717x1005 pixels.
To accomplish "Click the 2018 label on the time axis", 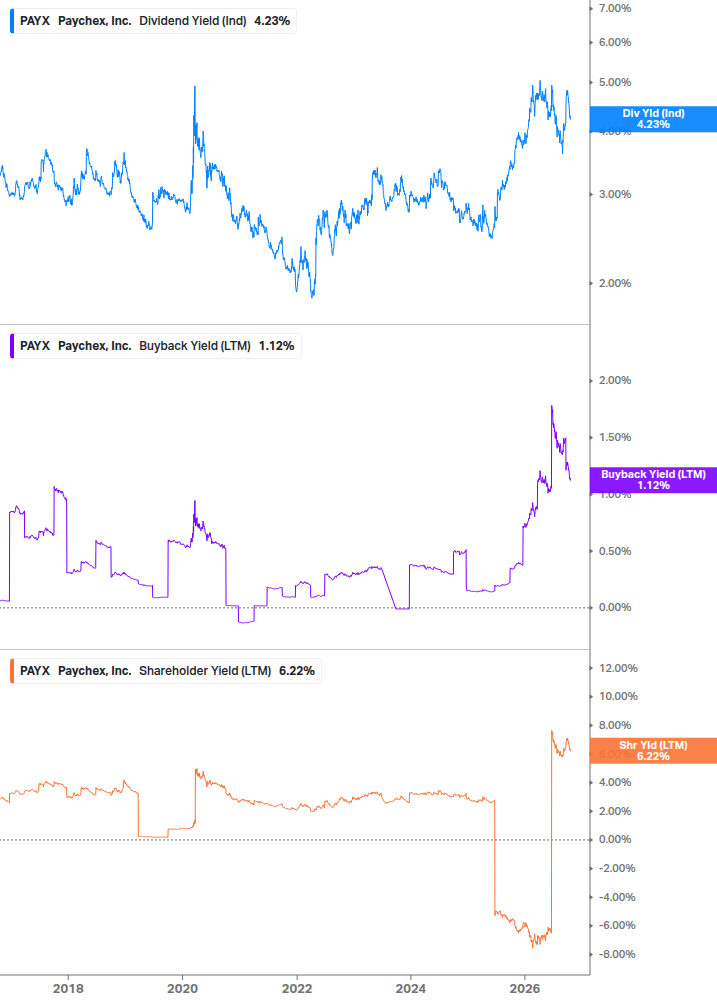I will click(x=68, y=988).
